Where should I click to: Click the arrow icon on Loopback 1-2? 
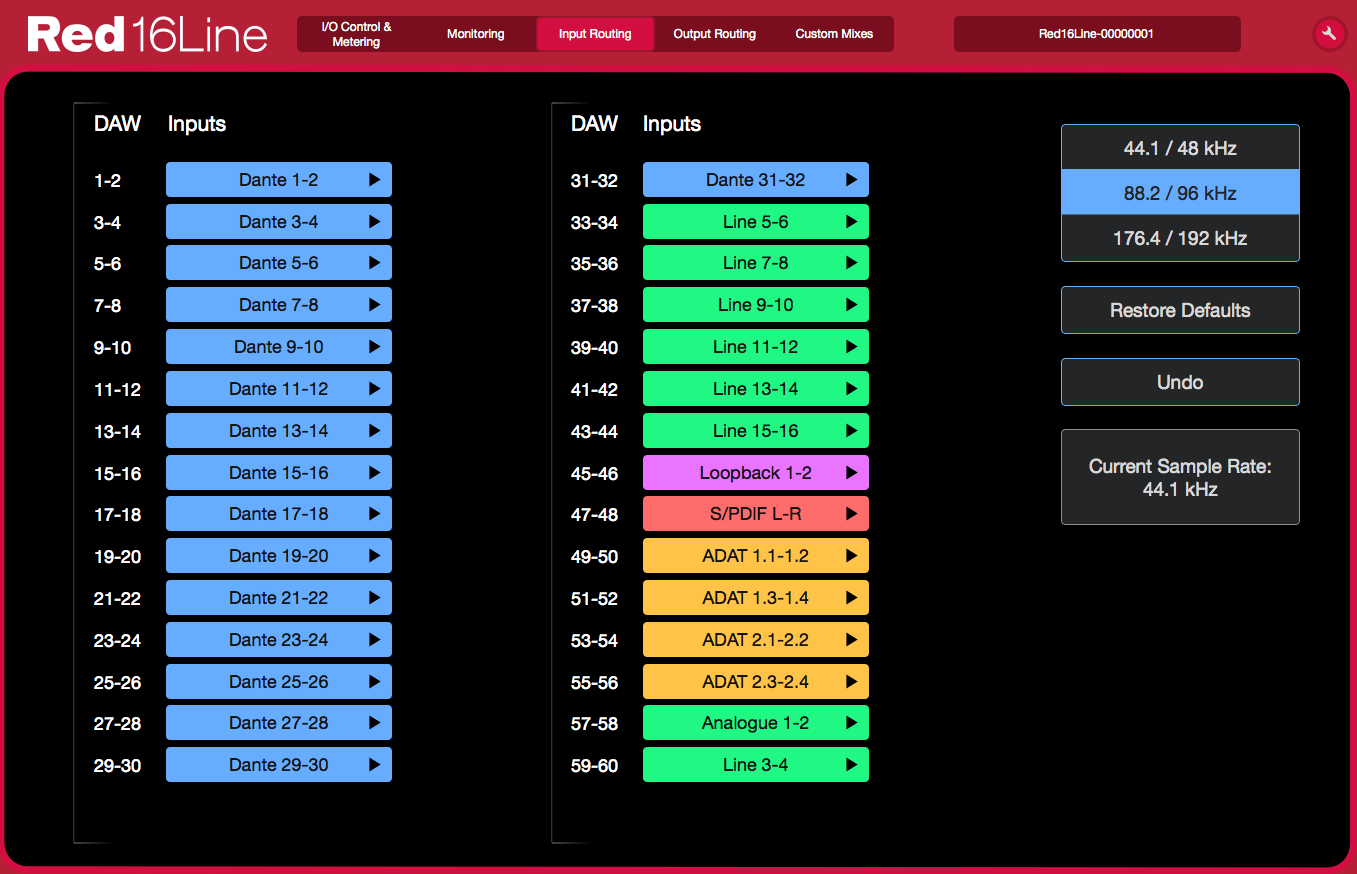coord(851,472)
